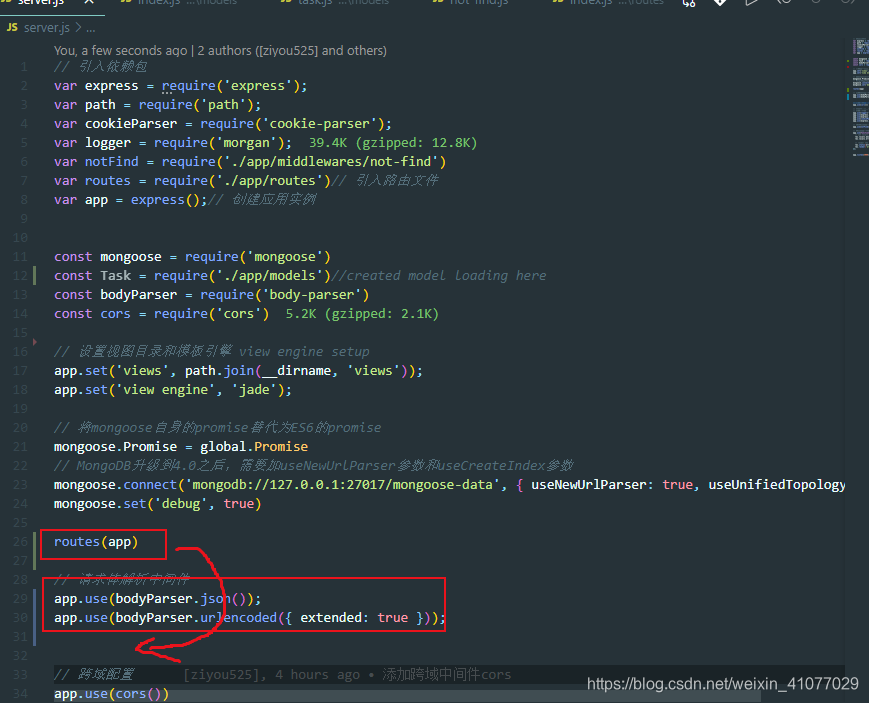Image resolution: width=869 pixels, height=703 pixels.
Task: Click the "extended: true" option
Action: tap(354, 618)
